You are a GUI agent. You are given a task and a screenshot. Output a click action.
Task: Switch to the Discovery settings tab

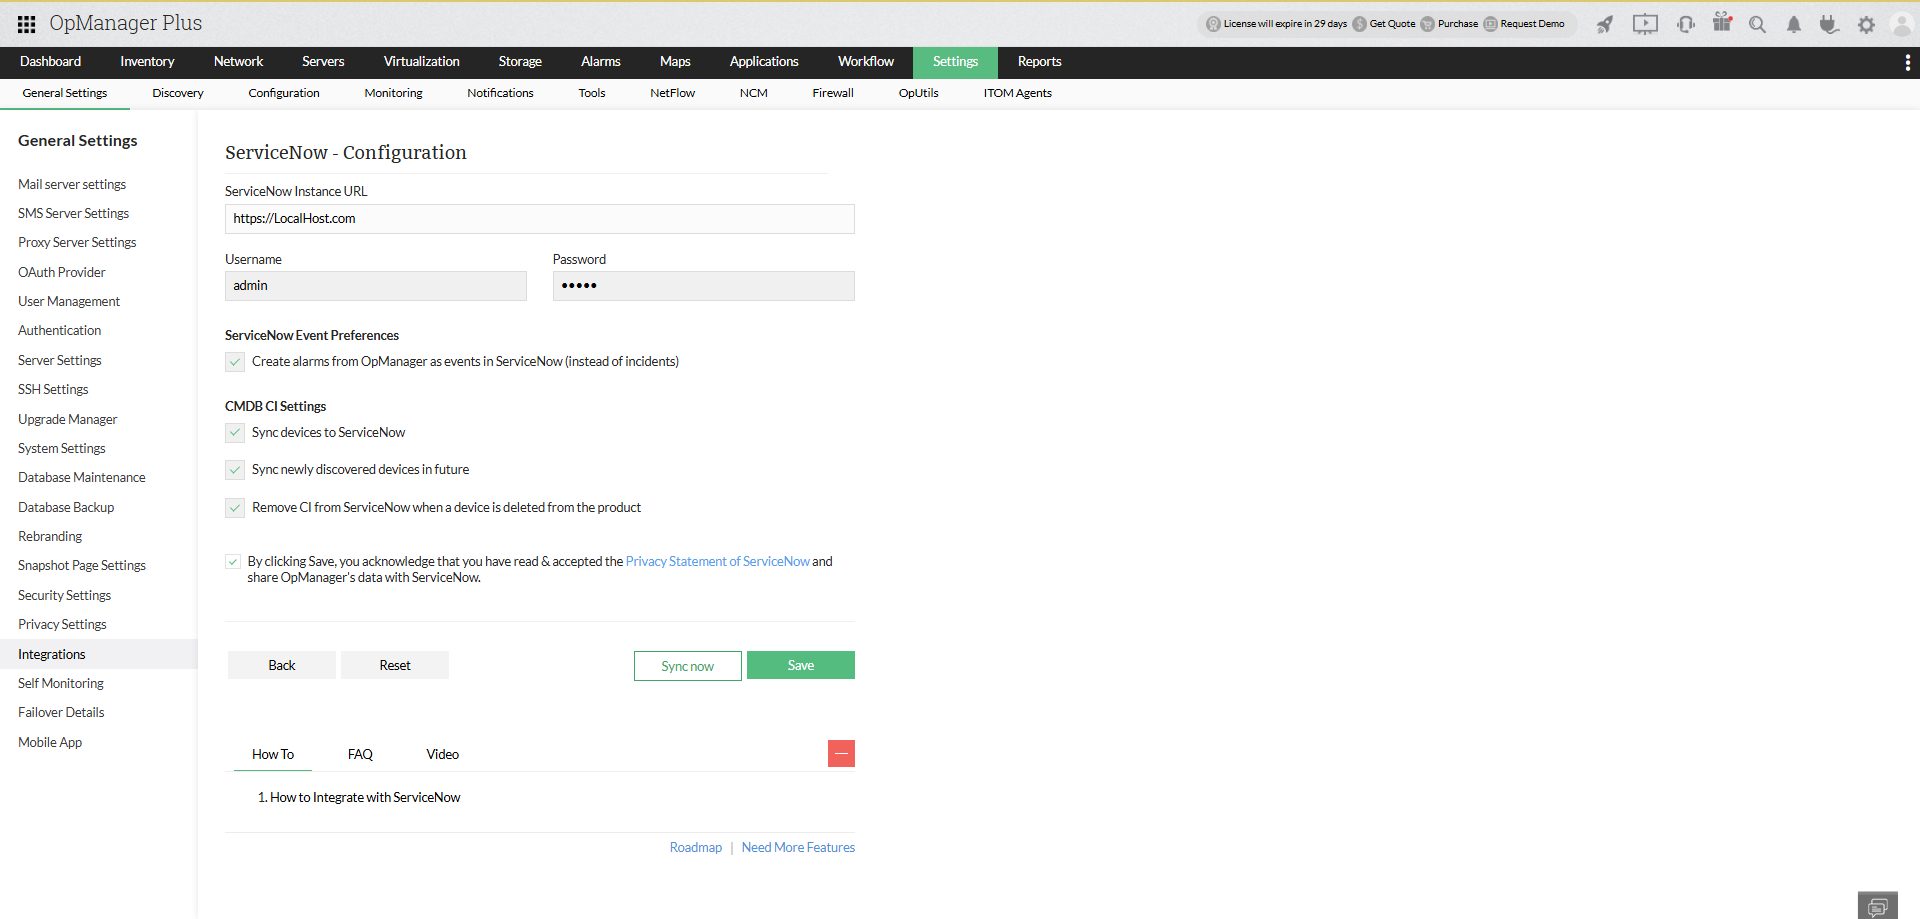click(x=178, y=93)
